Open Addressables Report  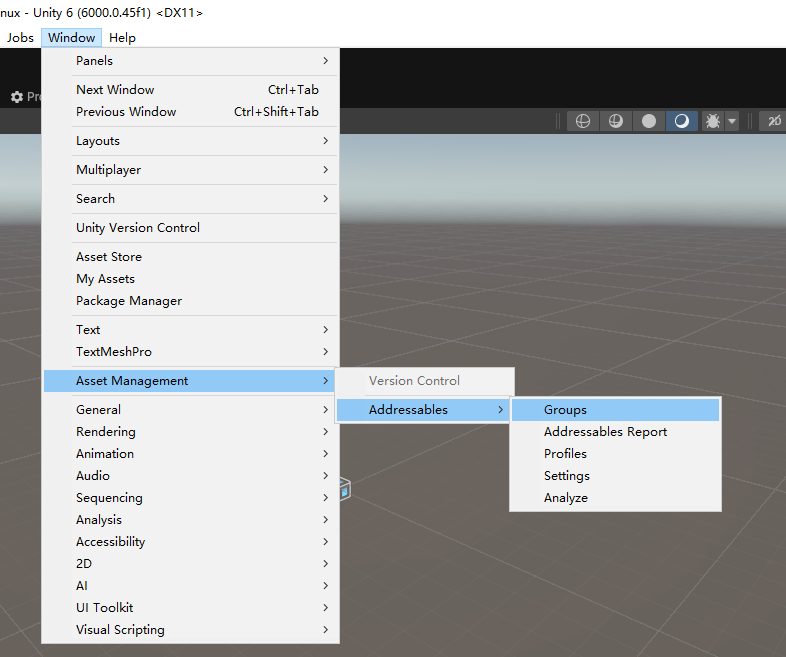pos(616,432)
